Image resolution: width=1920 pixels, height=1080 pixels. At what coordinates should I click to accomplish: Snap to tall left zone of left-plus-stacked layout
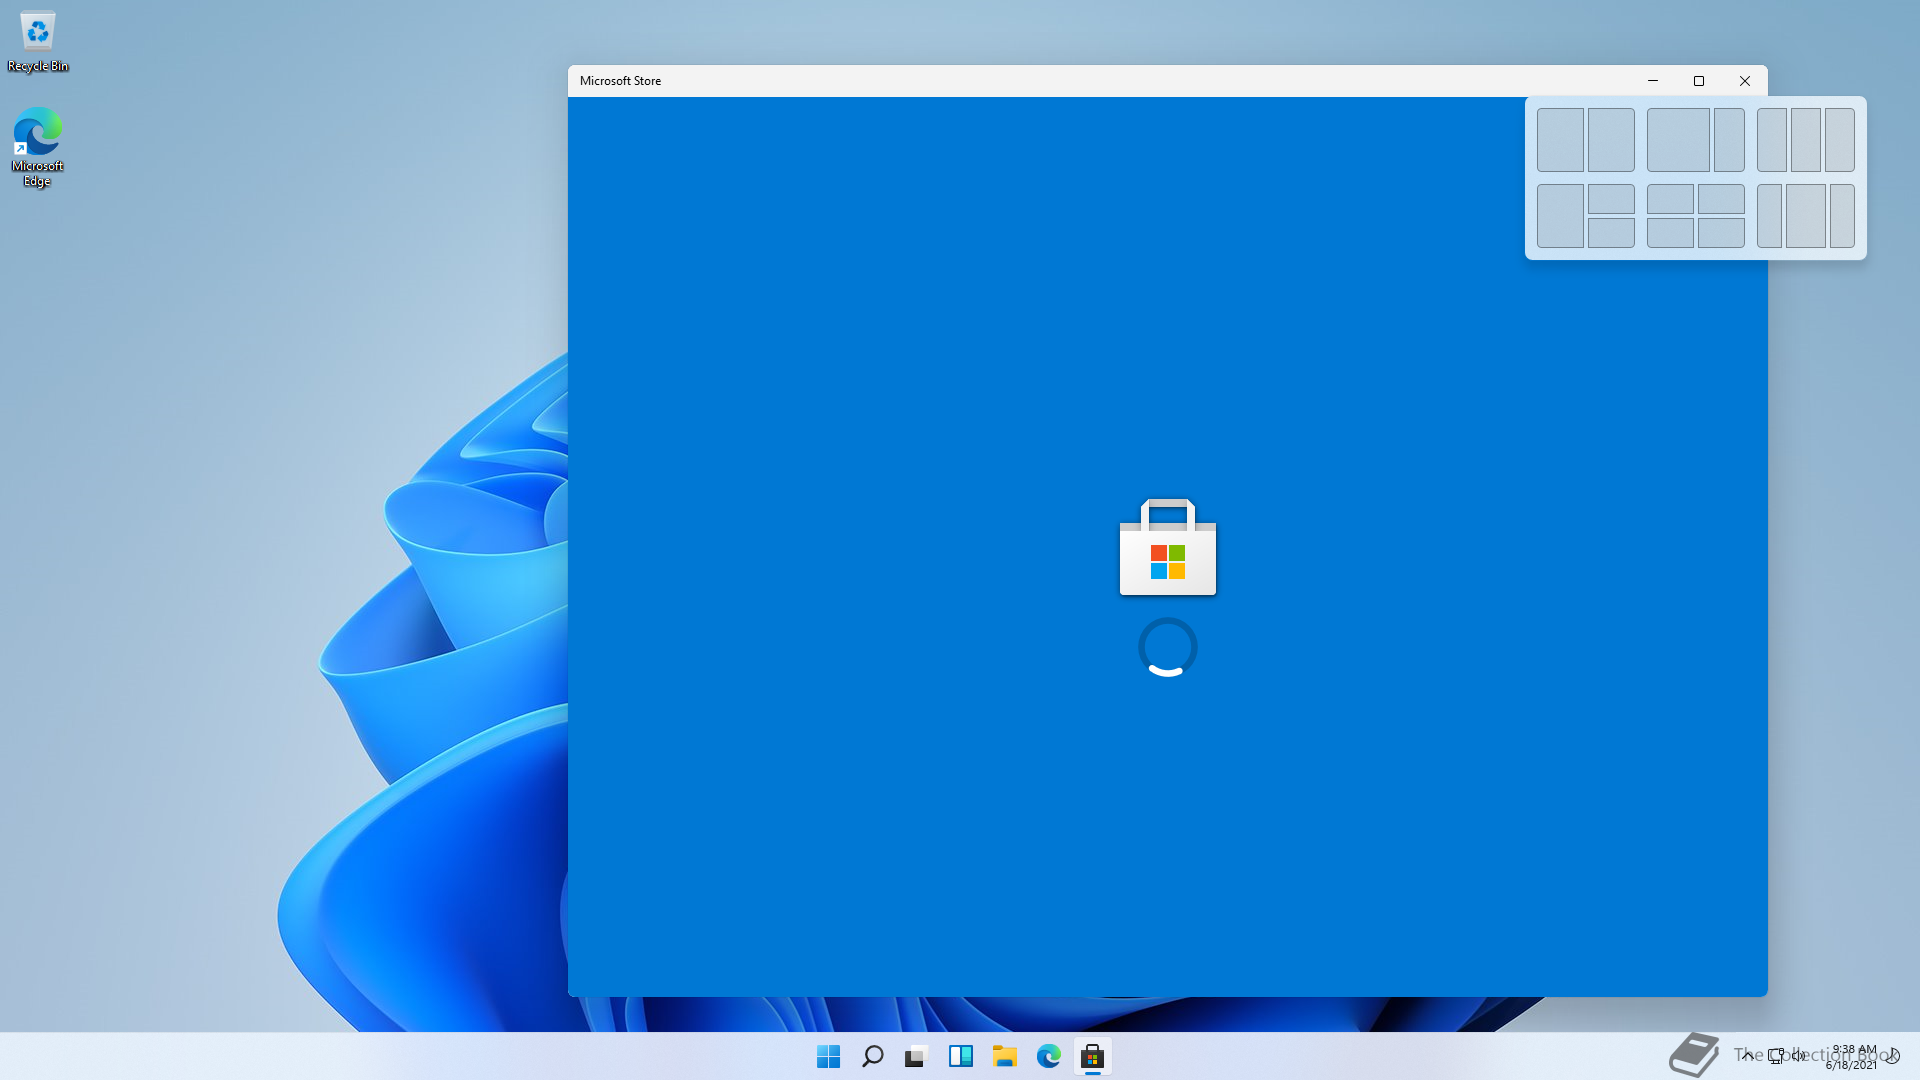click(x=1560, y=216)
